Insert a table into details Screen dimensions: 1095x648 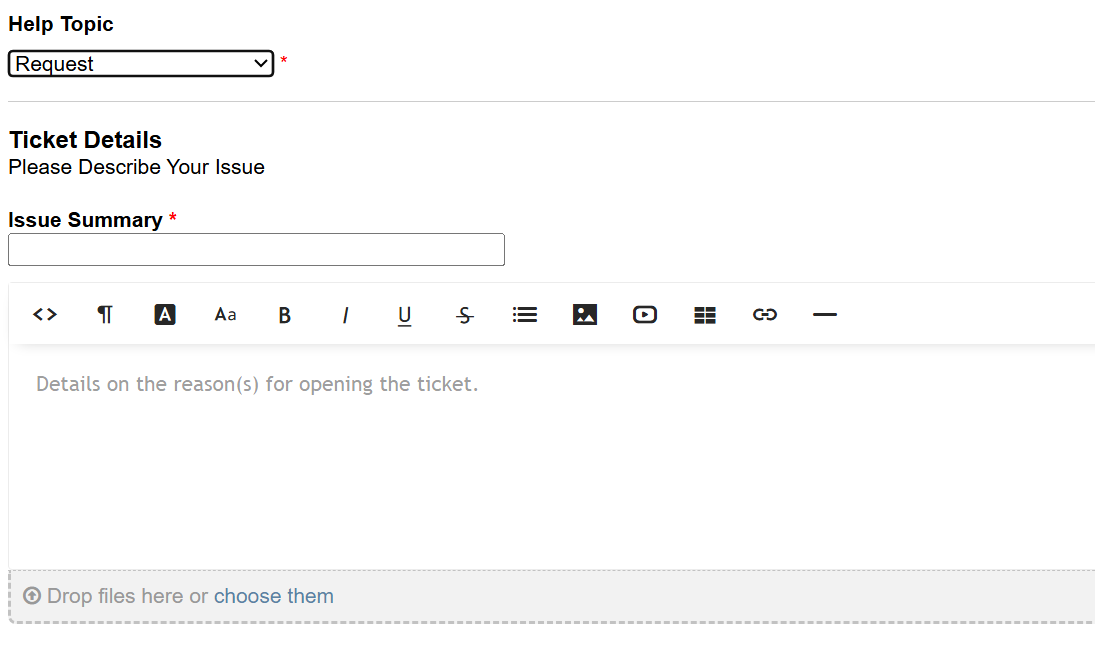pyautogui.click(x=705, y=315)
